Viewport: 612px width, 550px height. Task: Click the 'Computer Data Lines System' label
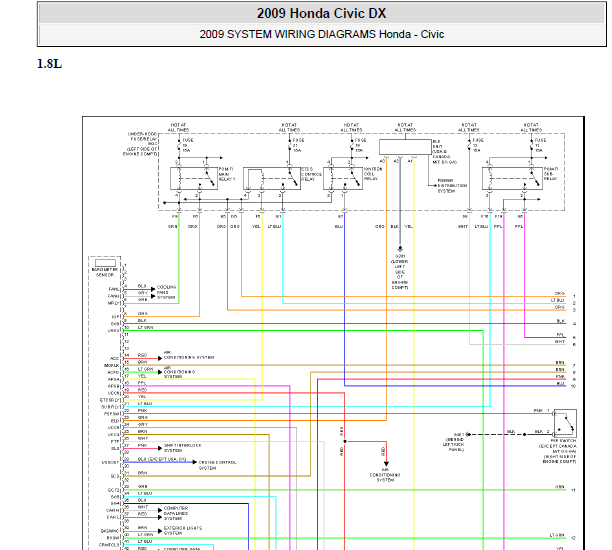tap(176, 513)
